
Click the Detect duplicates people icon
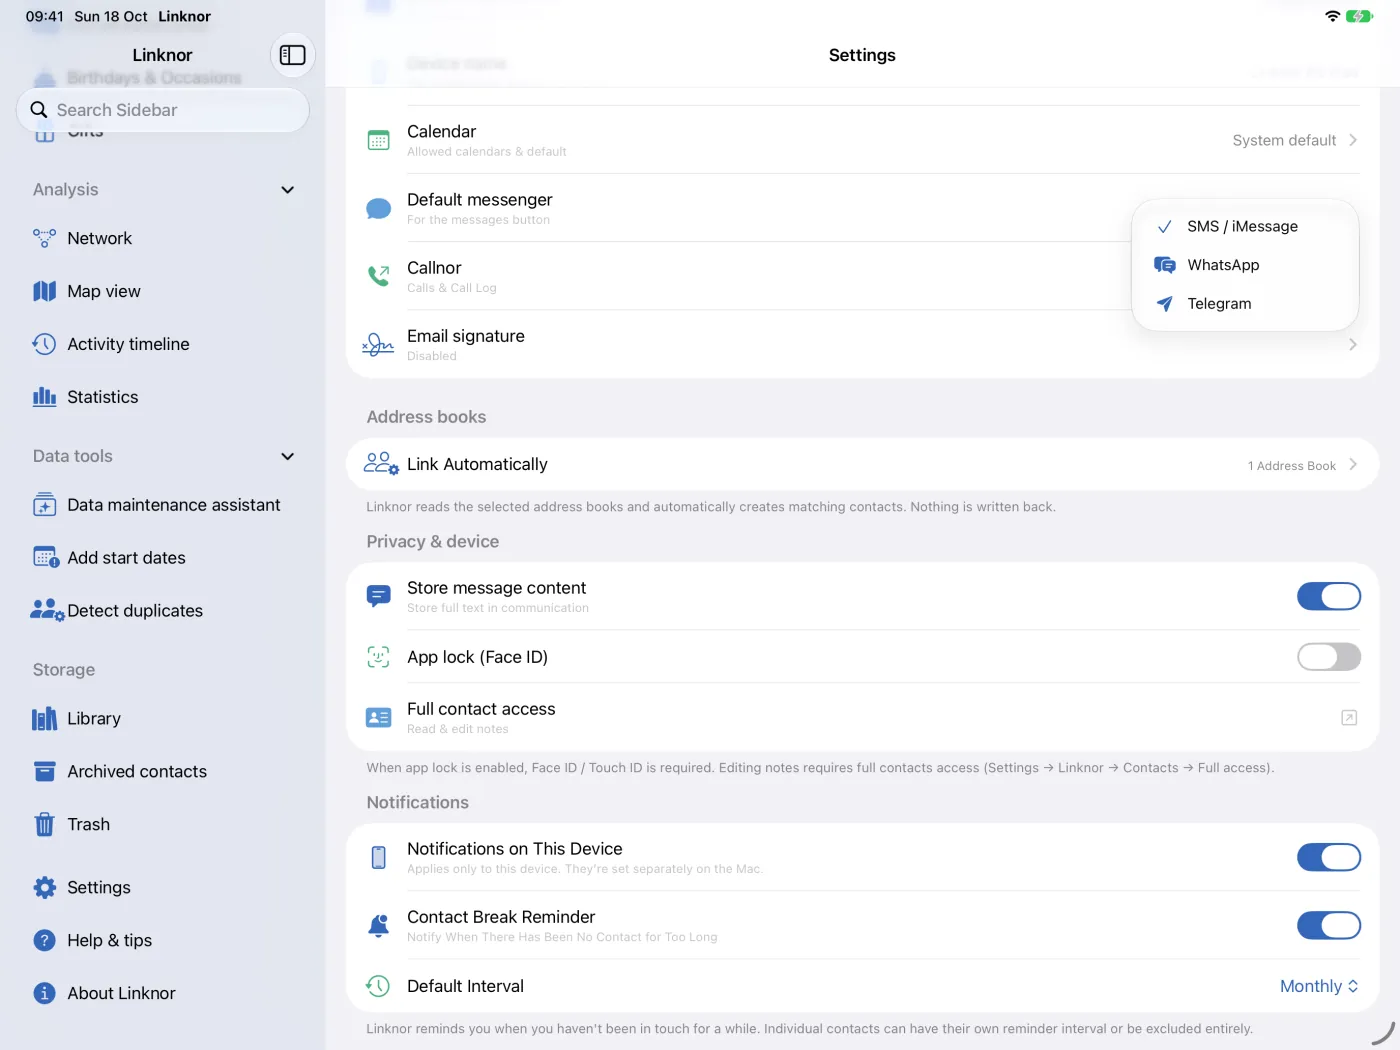[x=47, y=610]
